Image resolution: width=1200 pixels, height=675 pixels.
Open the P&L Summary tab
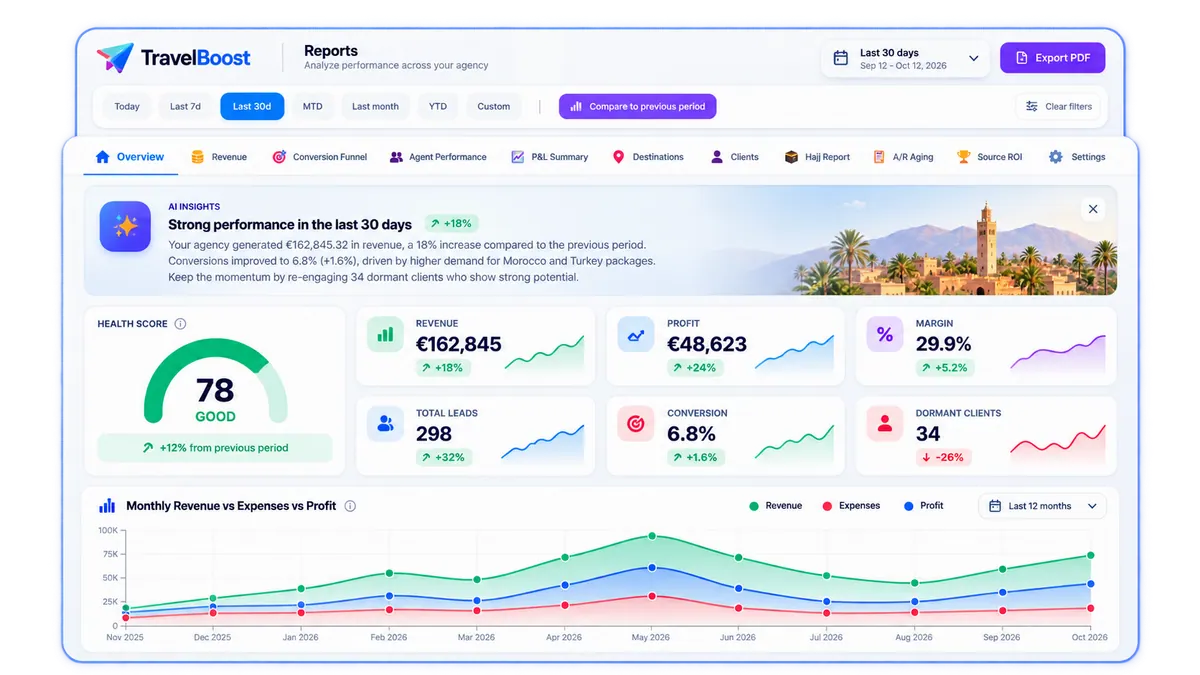click(x=549, y=157)
